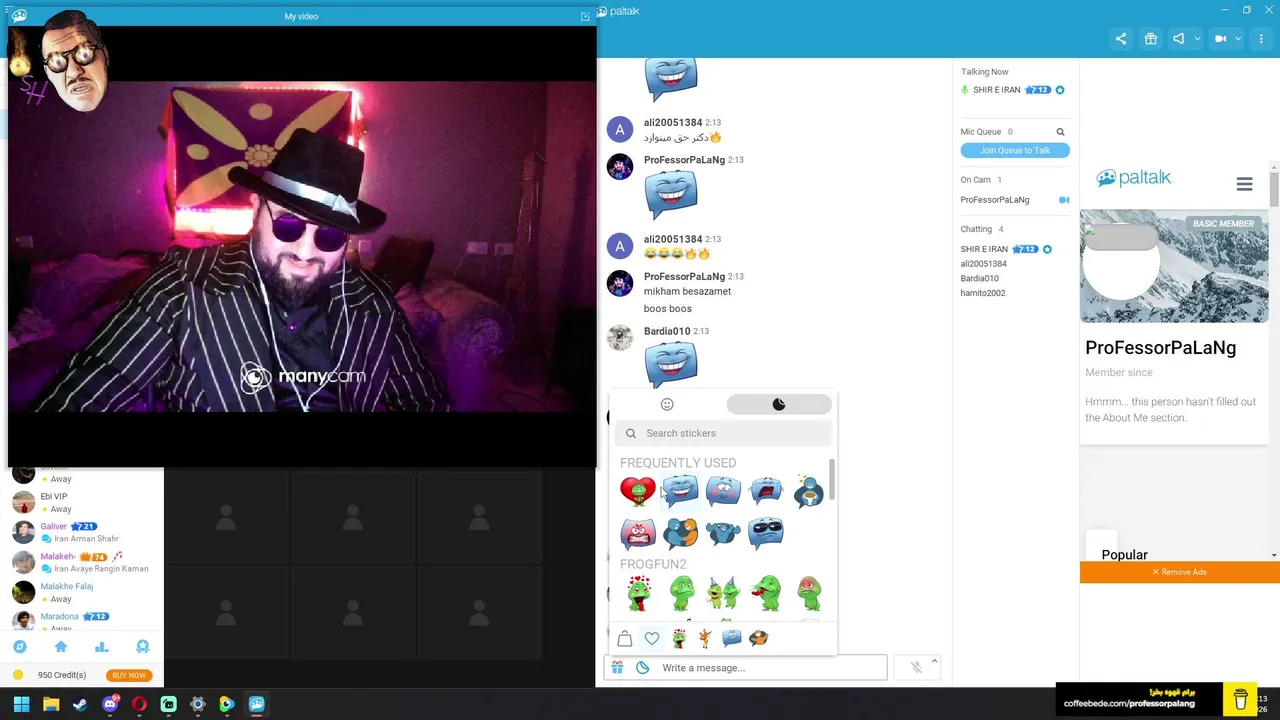Viewport: 1280px width, 720px height.
Task: Open the gift icon in message box
Action: 618,668
